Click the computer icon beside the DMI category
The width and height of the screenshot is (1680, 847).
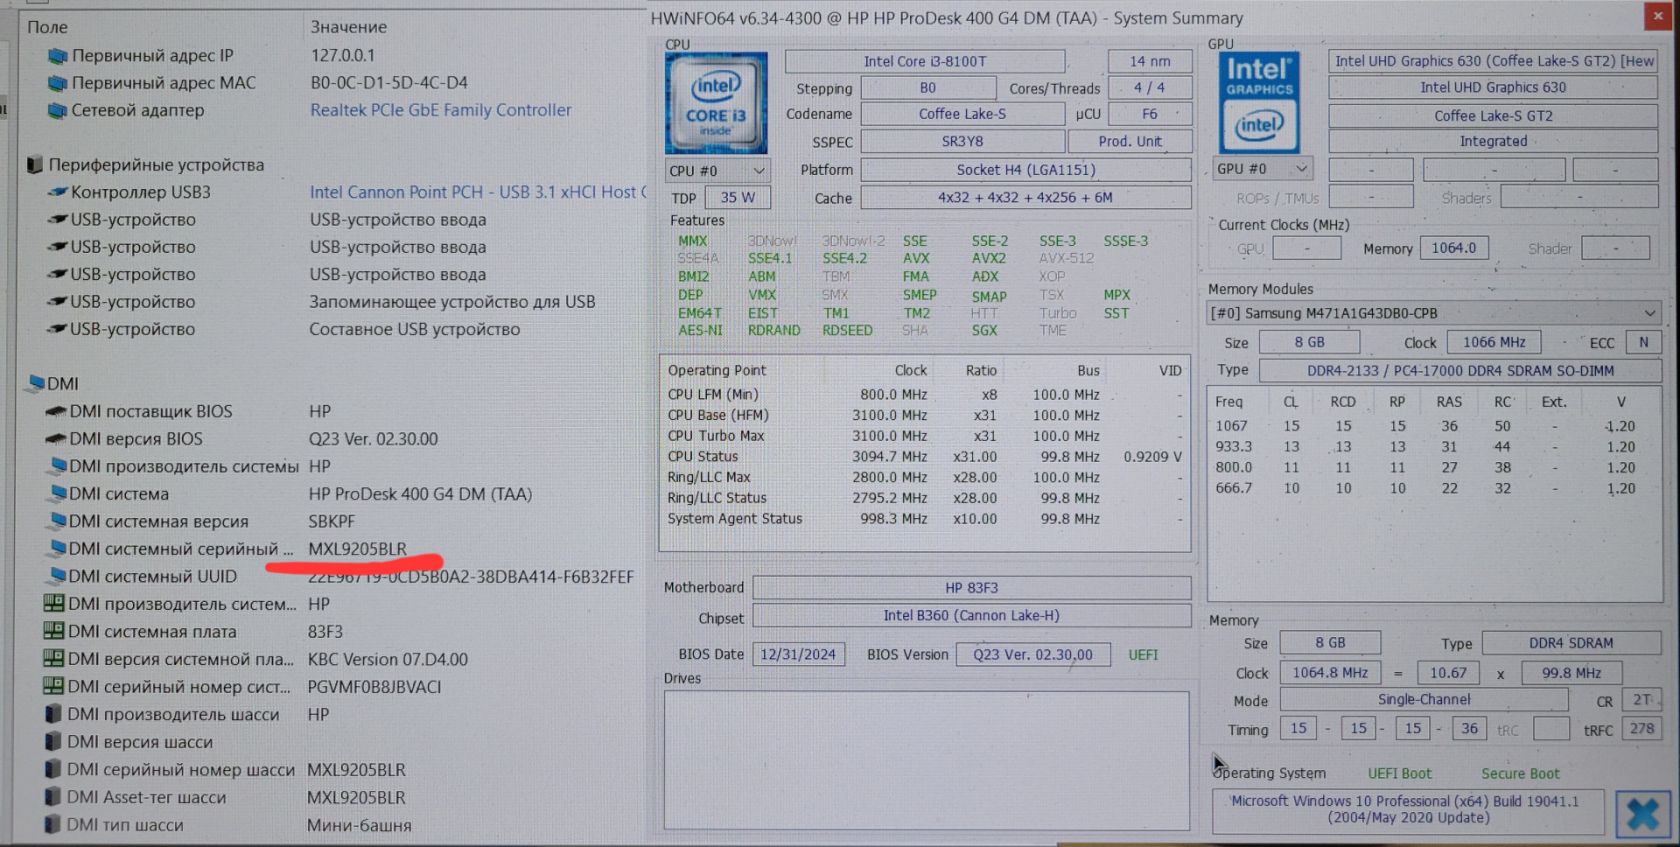click(x=36, y=383)
